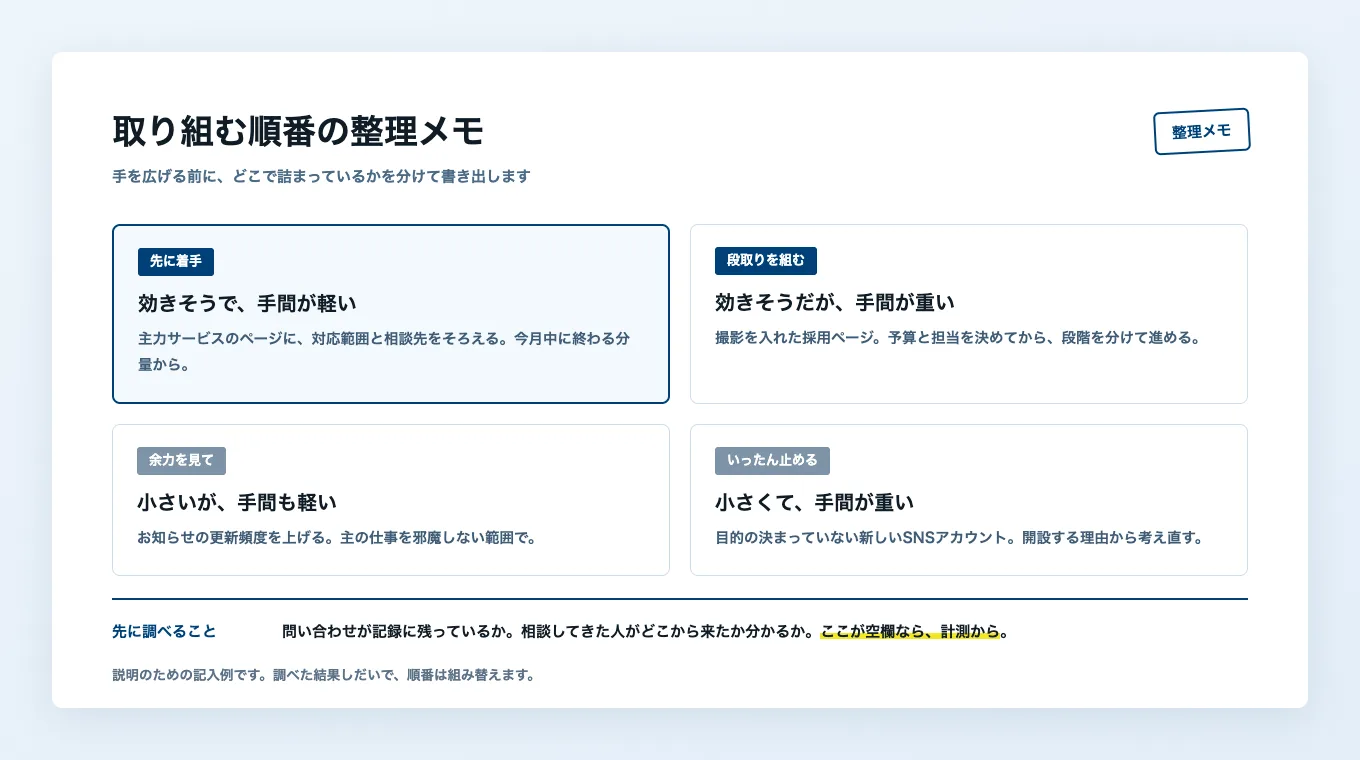1360x760 pixels.
Task: Click heading 効きそうで、手間が軽い
Action: [x=247, y=303]
